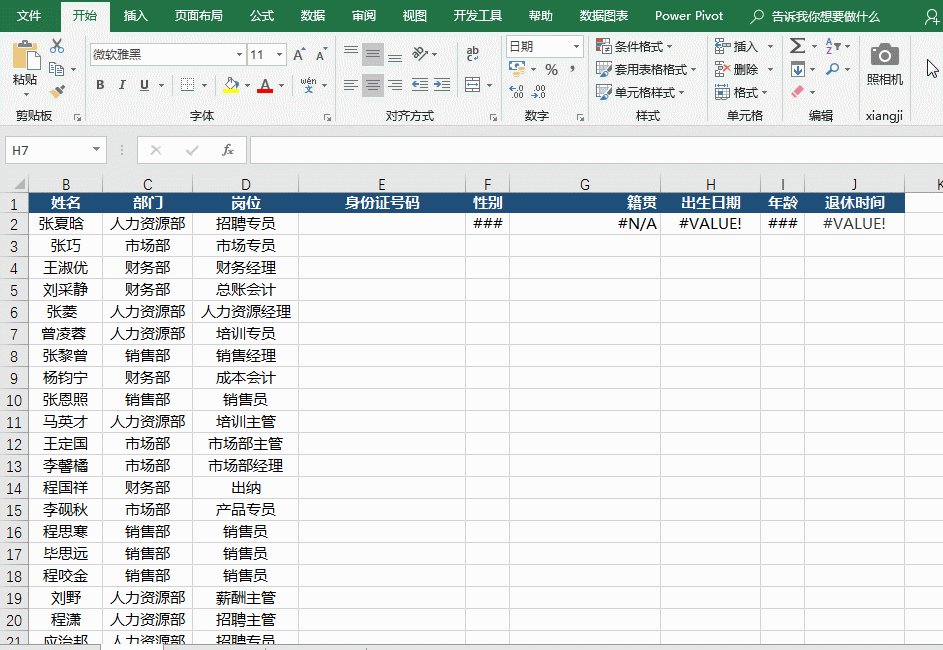Toggle bold formatting
Screen dimensions: 943x650
point(99,85)
